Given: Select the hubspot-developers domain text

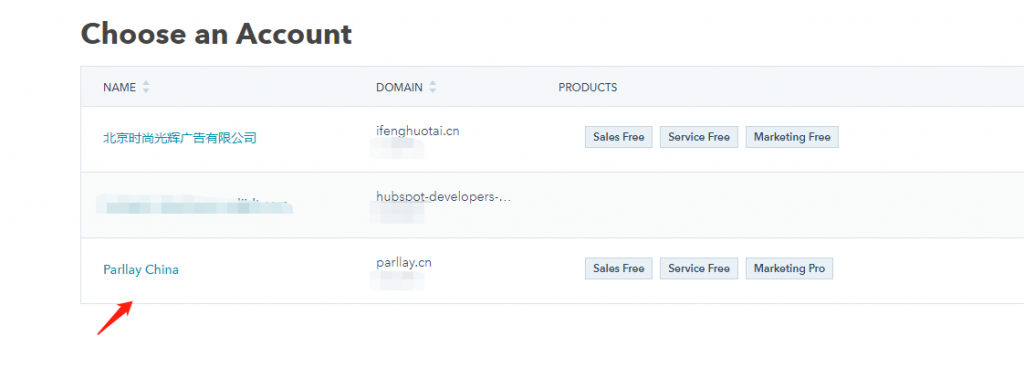Looking at the screenshot, I should (x=443, y=196).
